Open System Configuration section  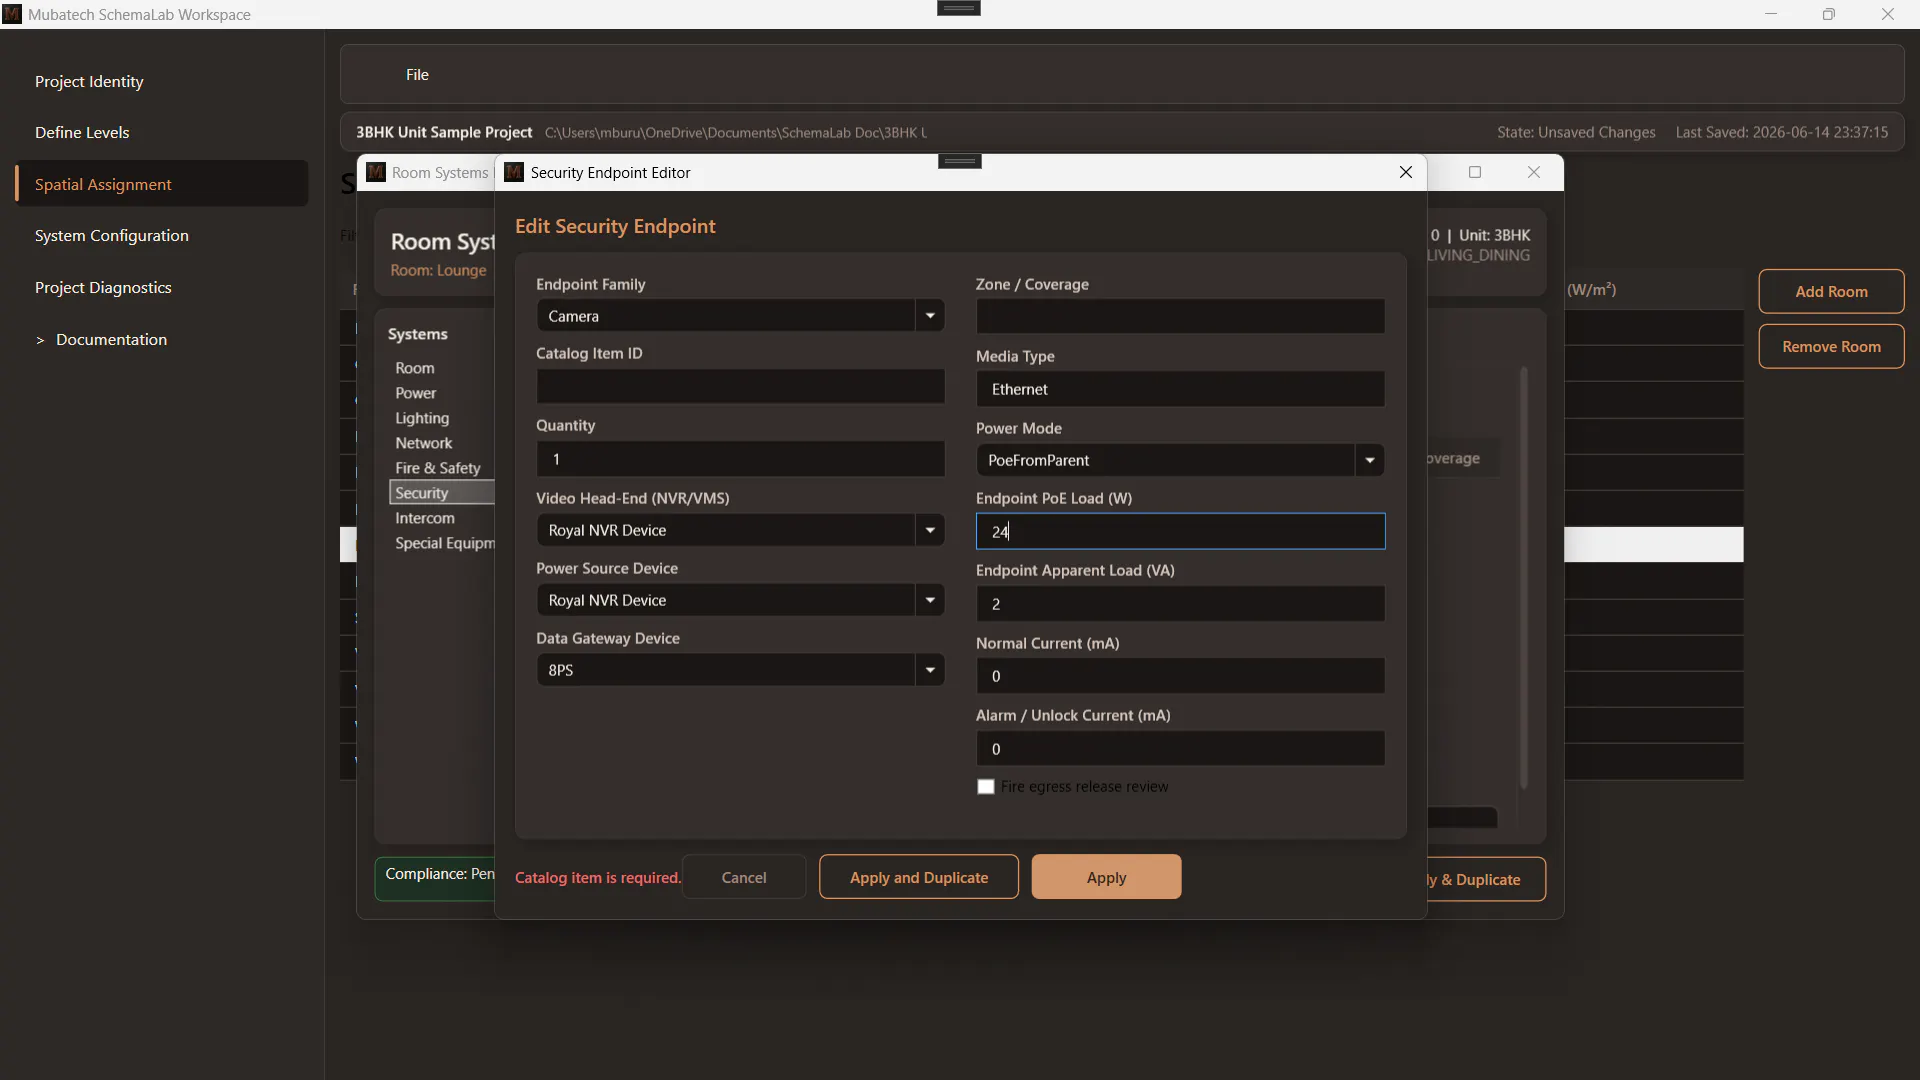point(111,235)
